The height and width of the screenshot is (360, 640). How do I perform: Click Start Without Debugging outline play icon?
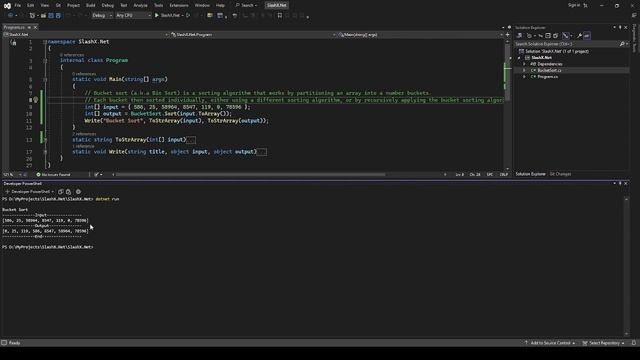188,16
